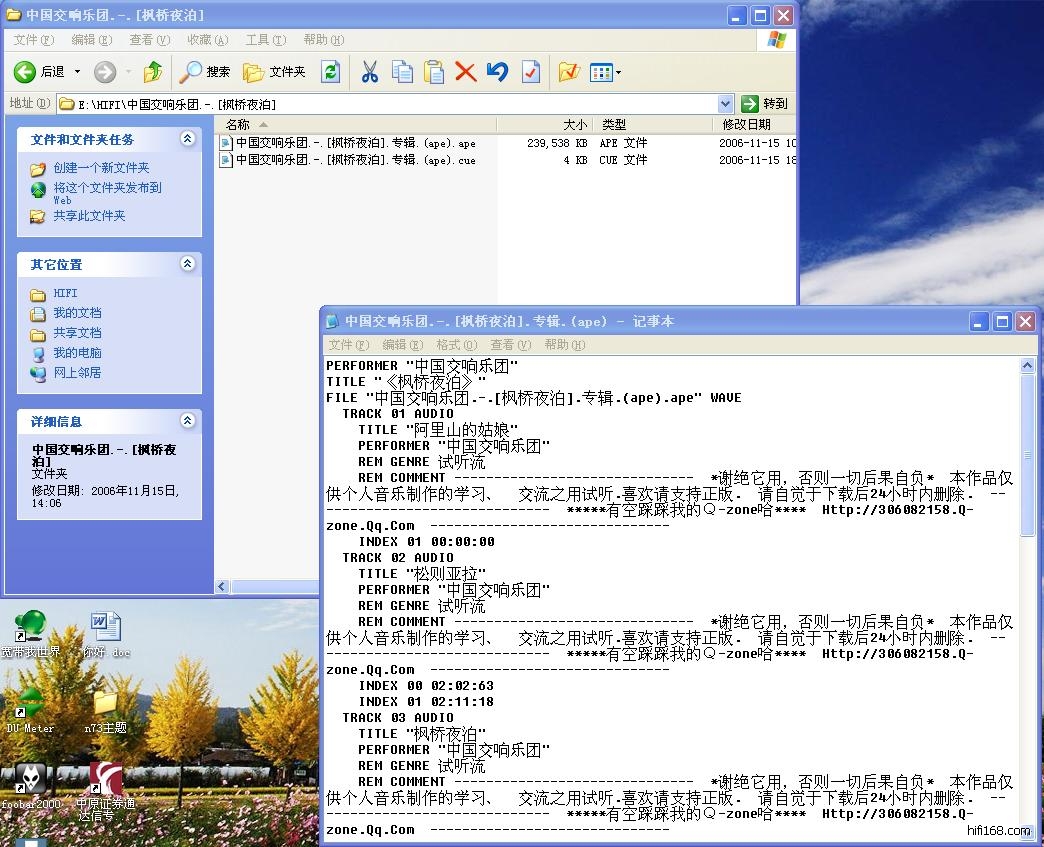This screenshot has height=847, width=1044.
Task: Collapse the 文件和文件夹任务 panel
Action: 187,139
